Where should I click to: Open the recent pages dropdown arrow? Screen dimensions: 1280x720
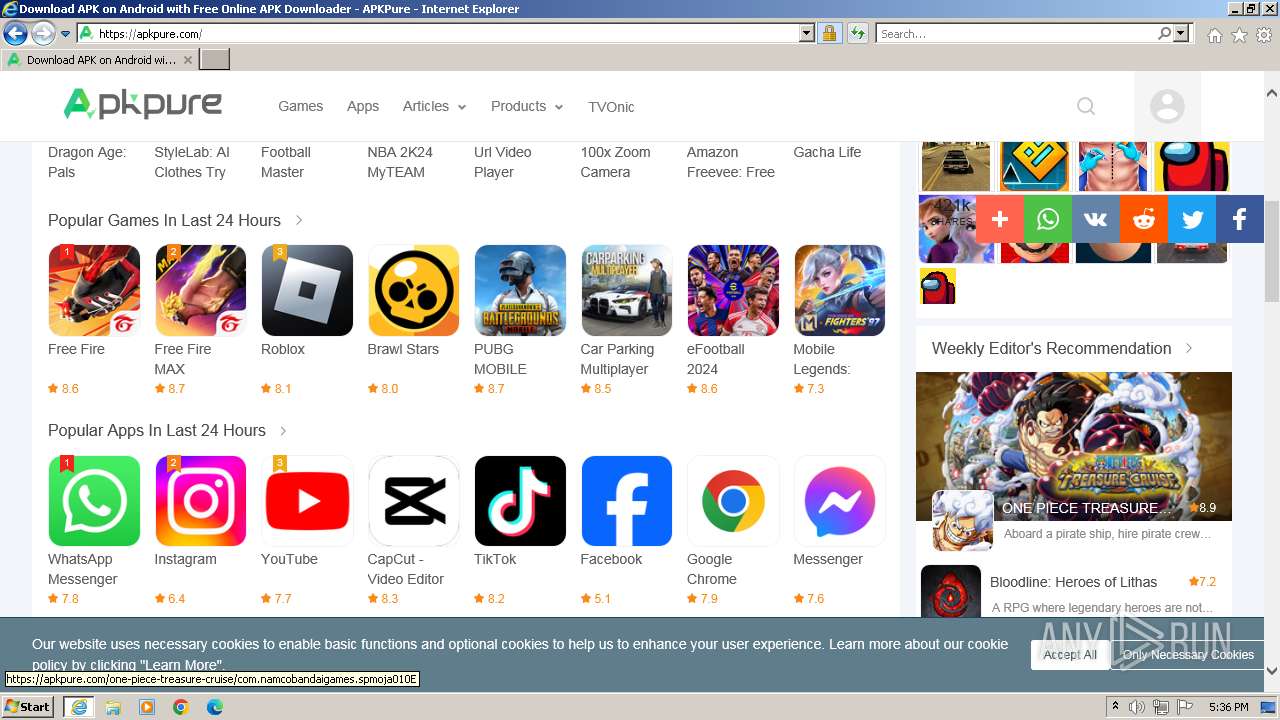click(65, 34)
